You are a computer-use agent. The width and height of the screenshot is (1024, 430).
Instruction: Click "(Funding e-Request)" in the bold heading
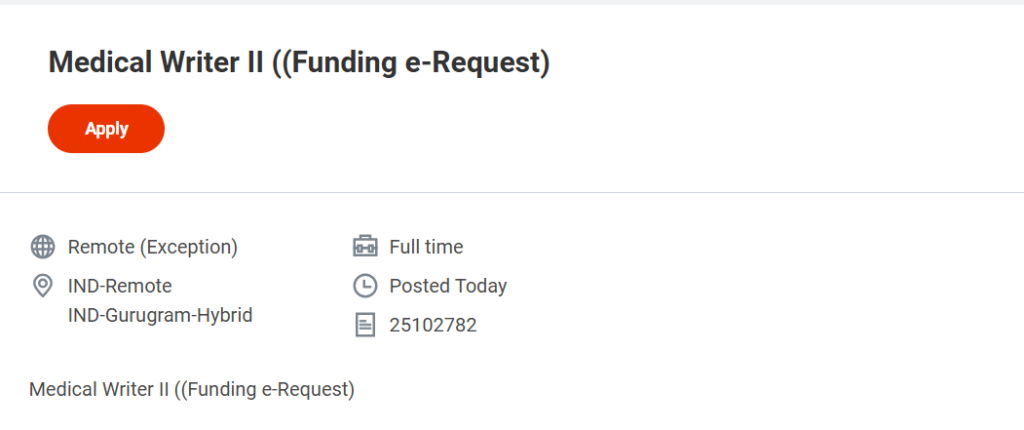pos(416,63)
